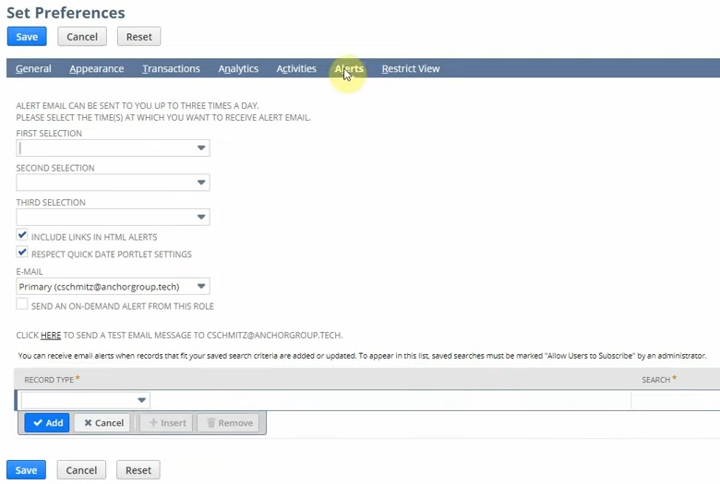Click the bottom Reset button
The image size is (720, 484).
click(138, 470)
